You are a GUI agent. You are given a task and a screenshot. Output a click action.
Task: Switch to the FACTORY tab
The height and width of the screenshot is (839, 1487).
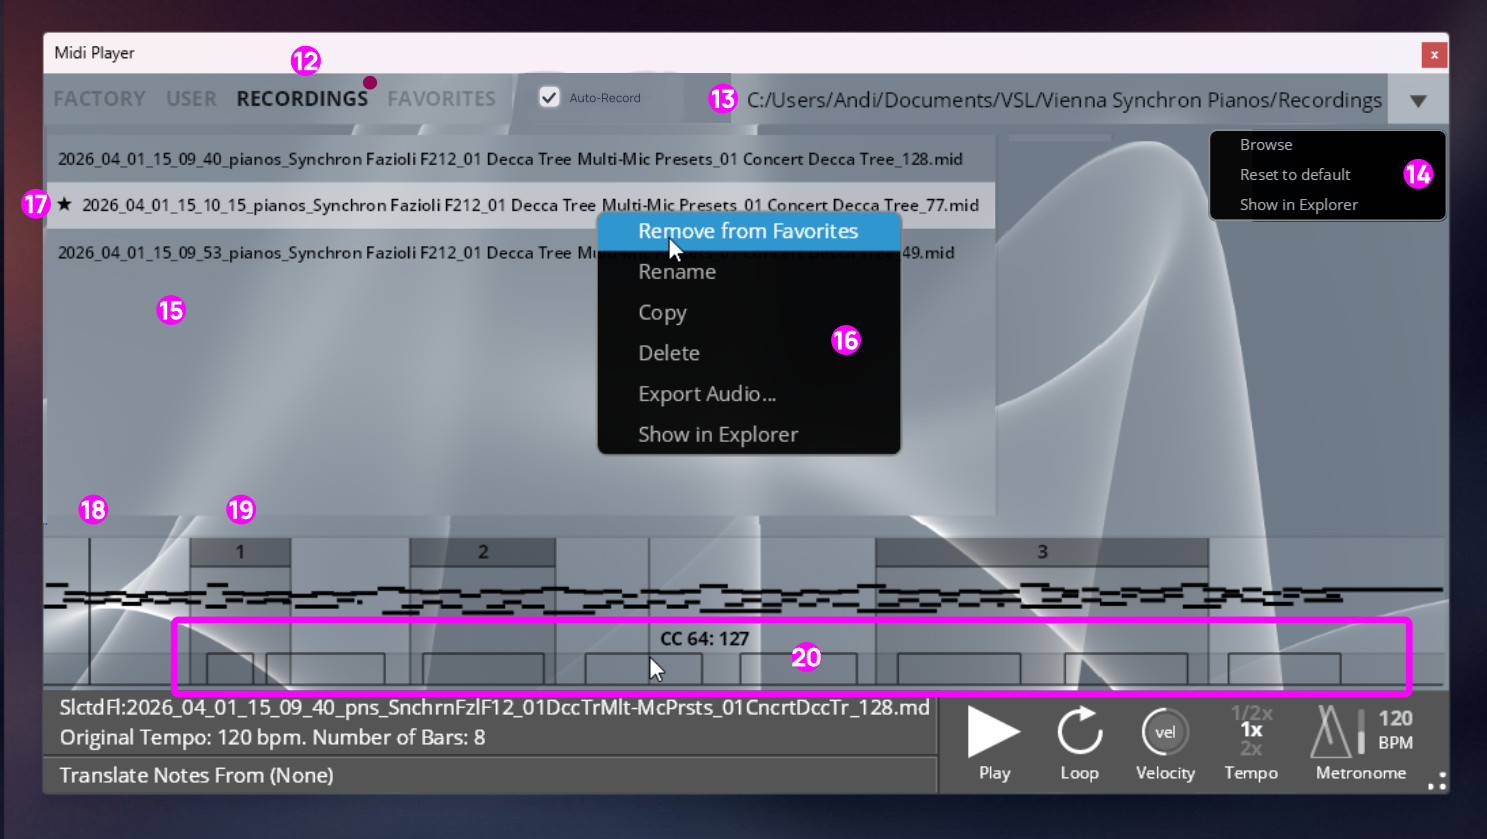pyautogui.click(x=99, y=99)
